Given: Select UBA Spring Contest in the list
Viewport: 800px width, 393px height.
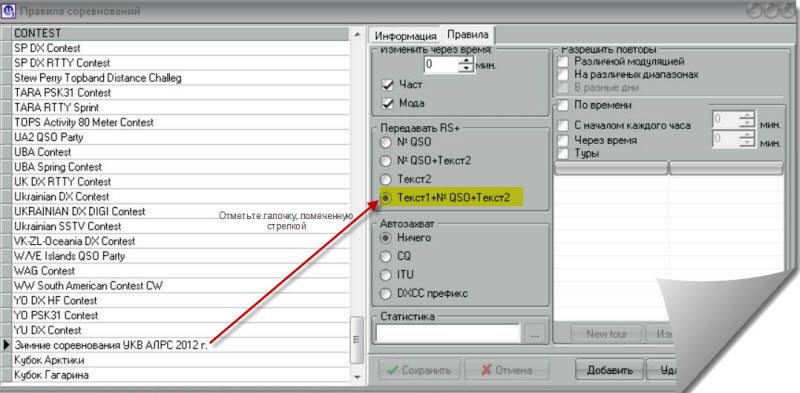Looking at the screenshot, I should 181,167.
